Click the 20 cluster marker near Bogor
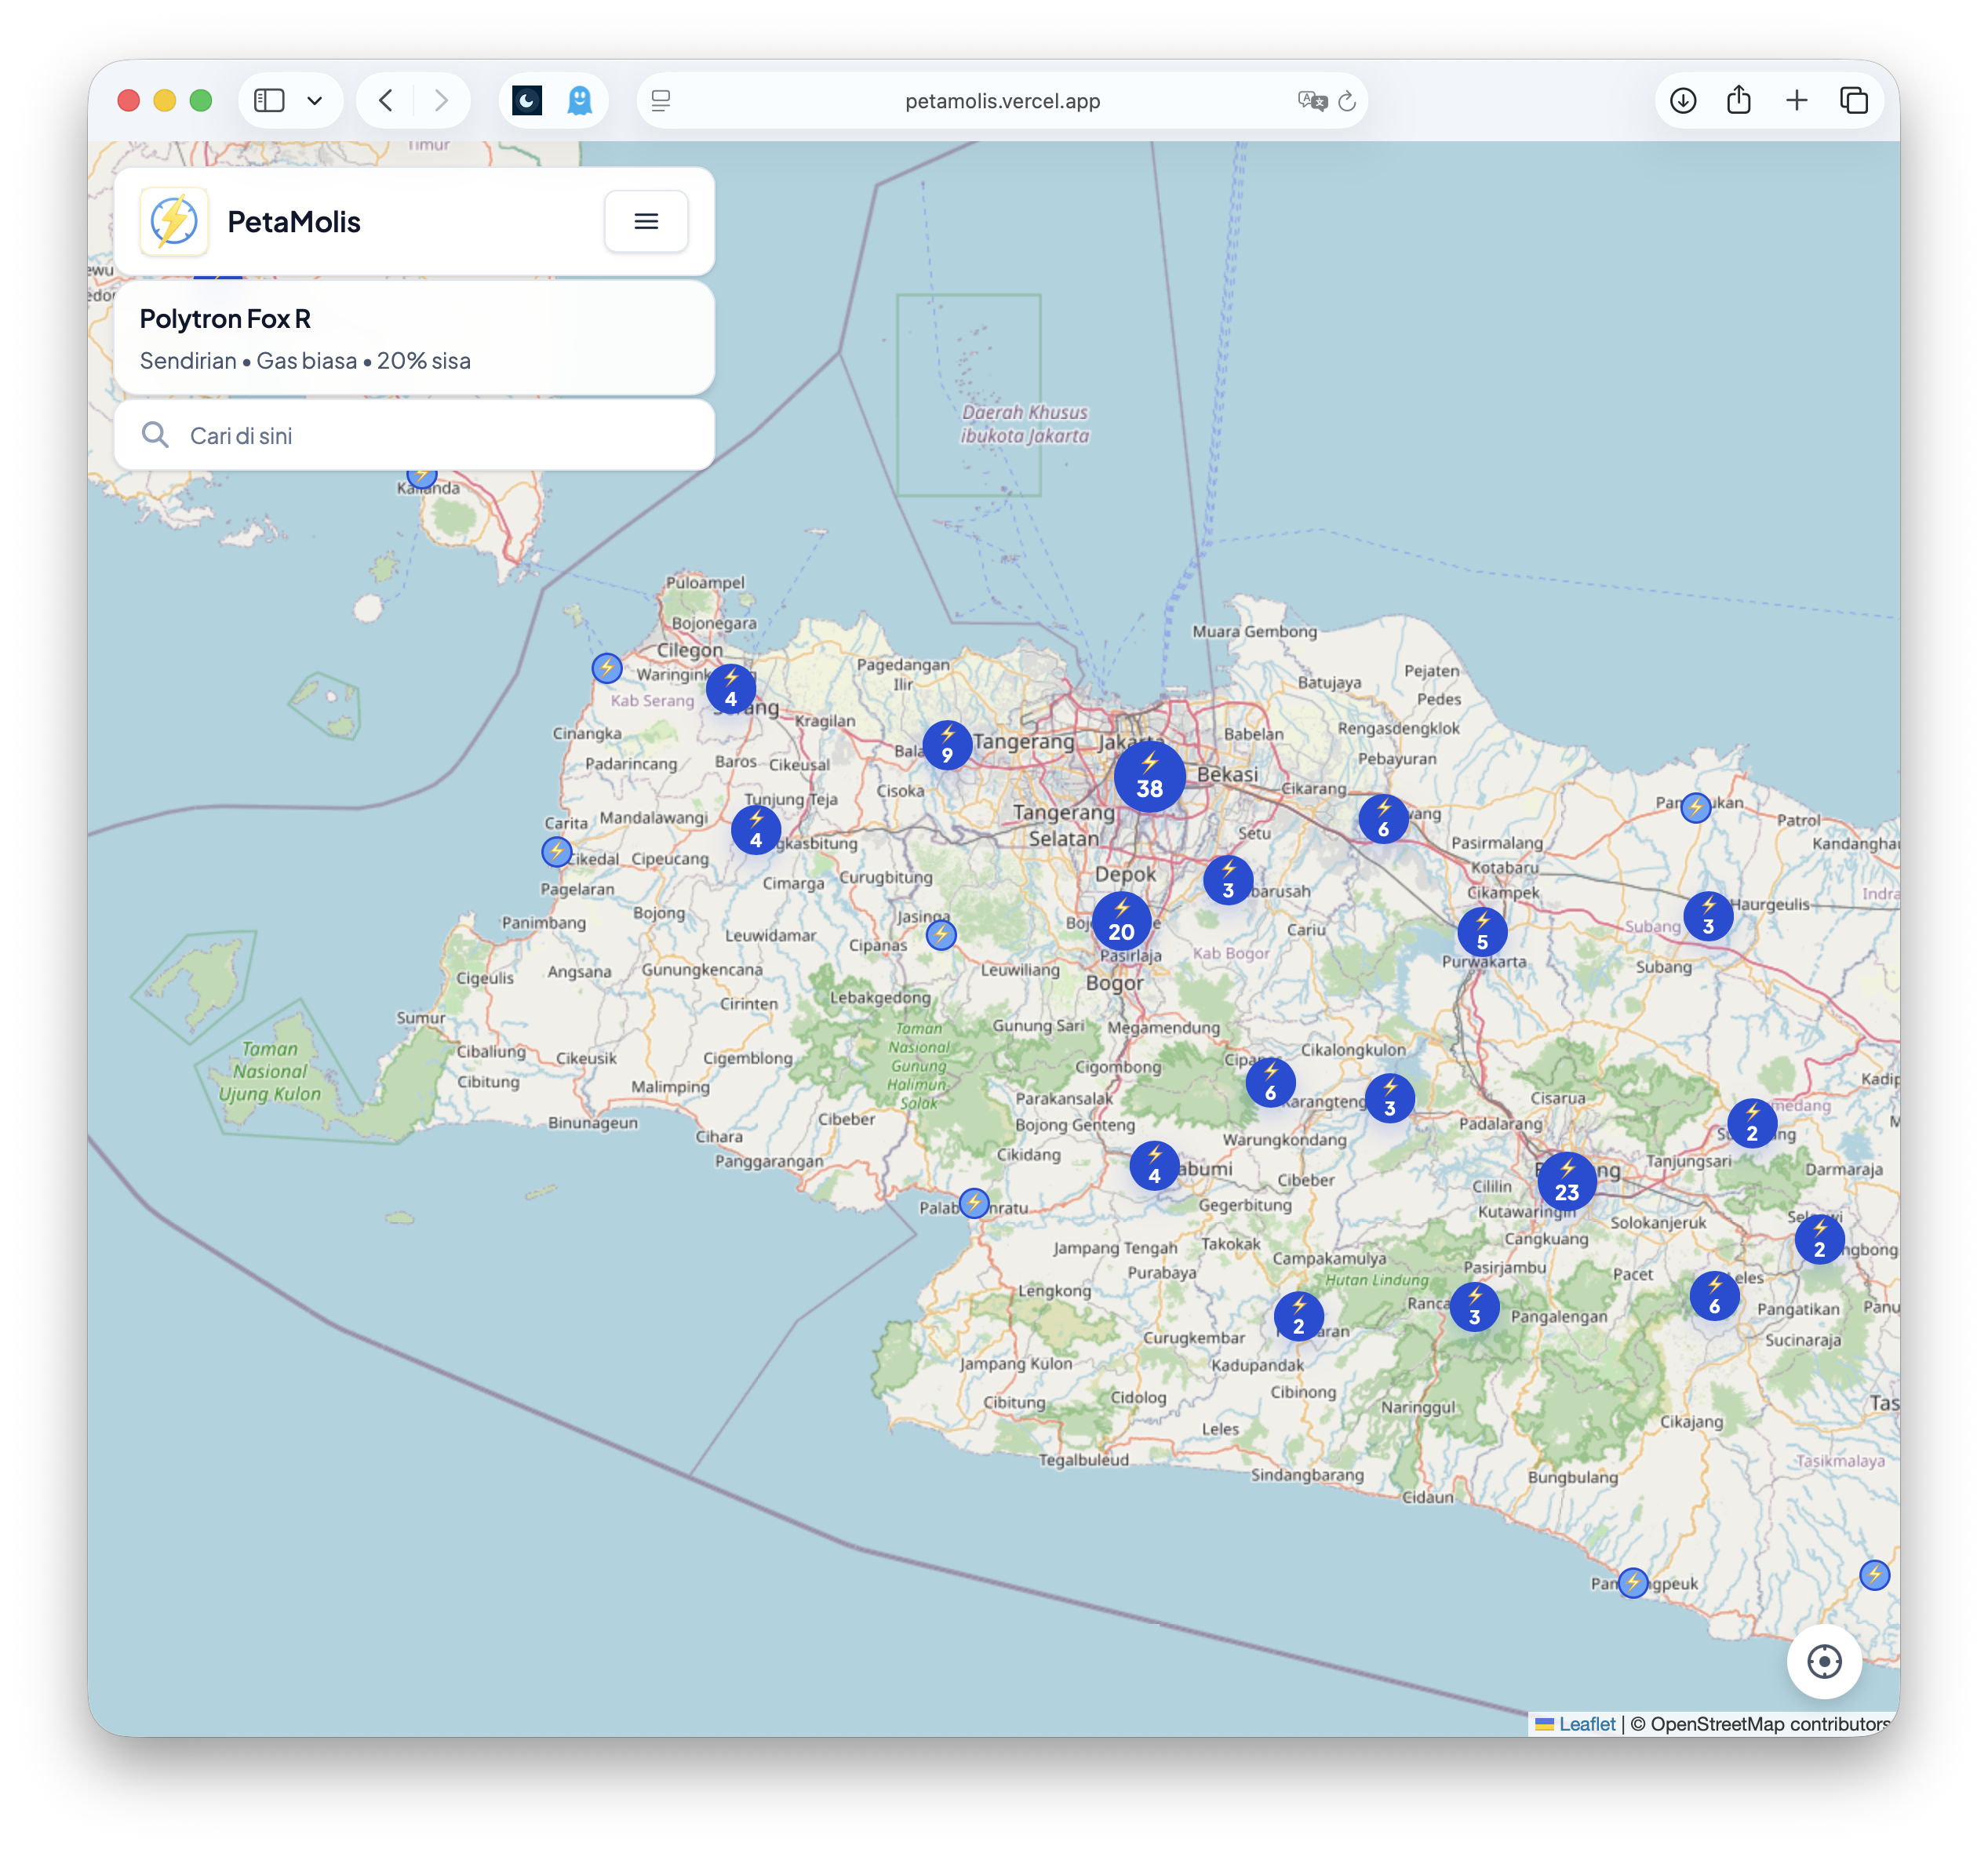1988x1853 pixels. coord(1121,922)
